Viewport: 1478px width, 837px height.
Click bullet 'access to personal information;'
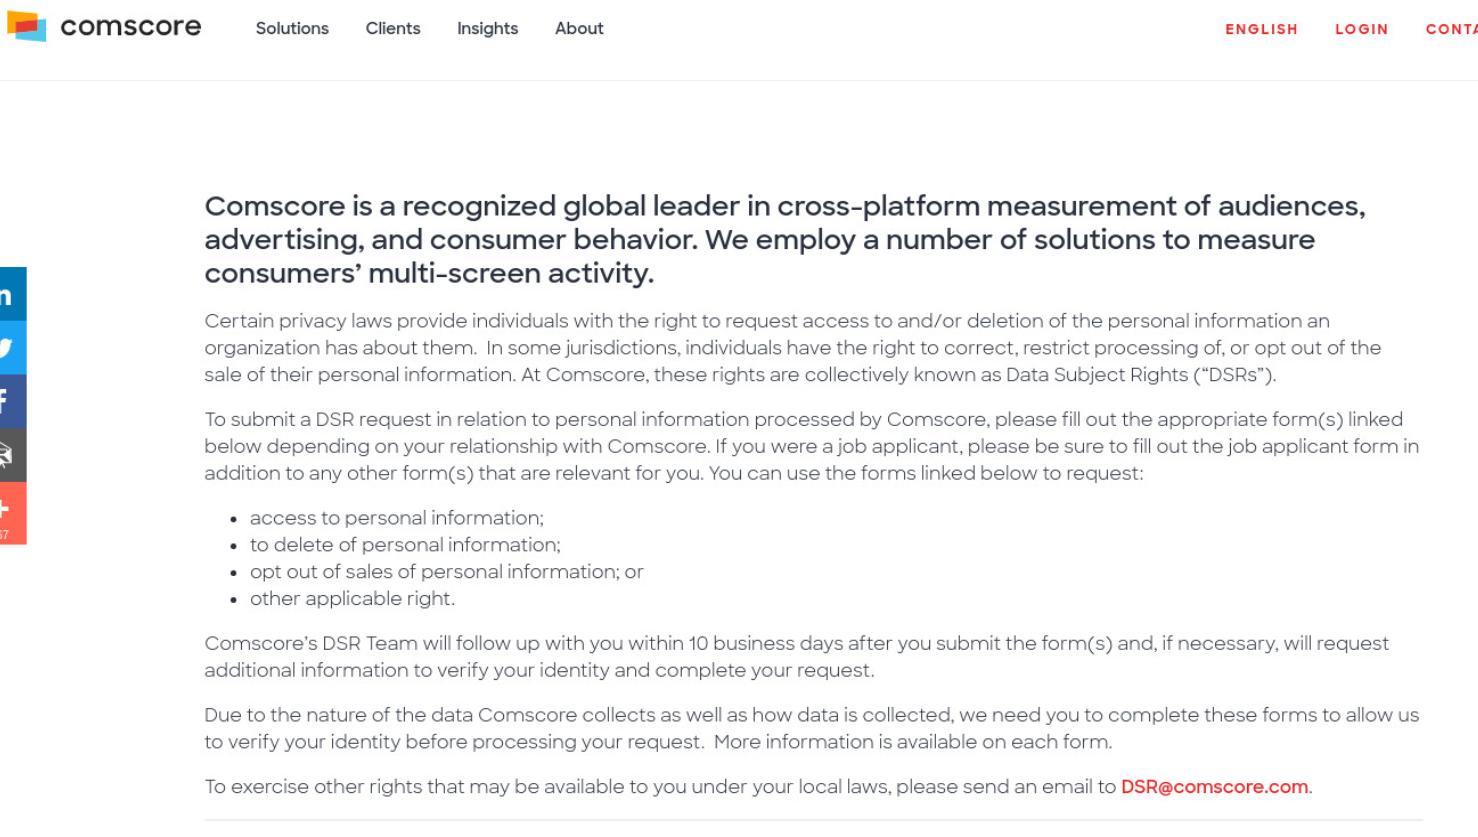pos(397,518)
